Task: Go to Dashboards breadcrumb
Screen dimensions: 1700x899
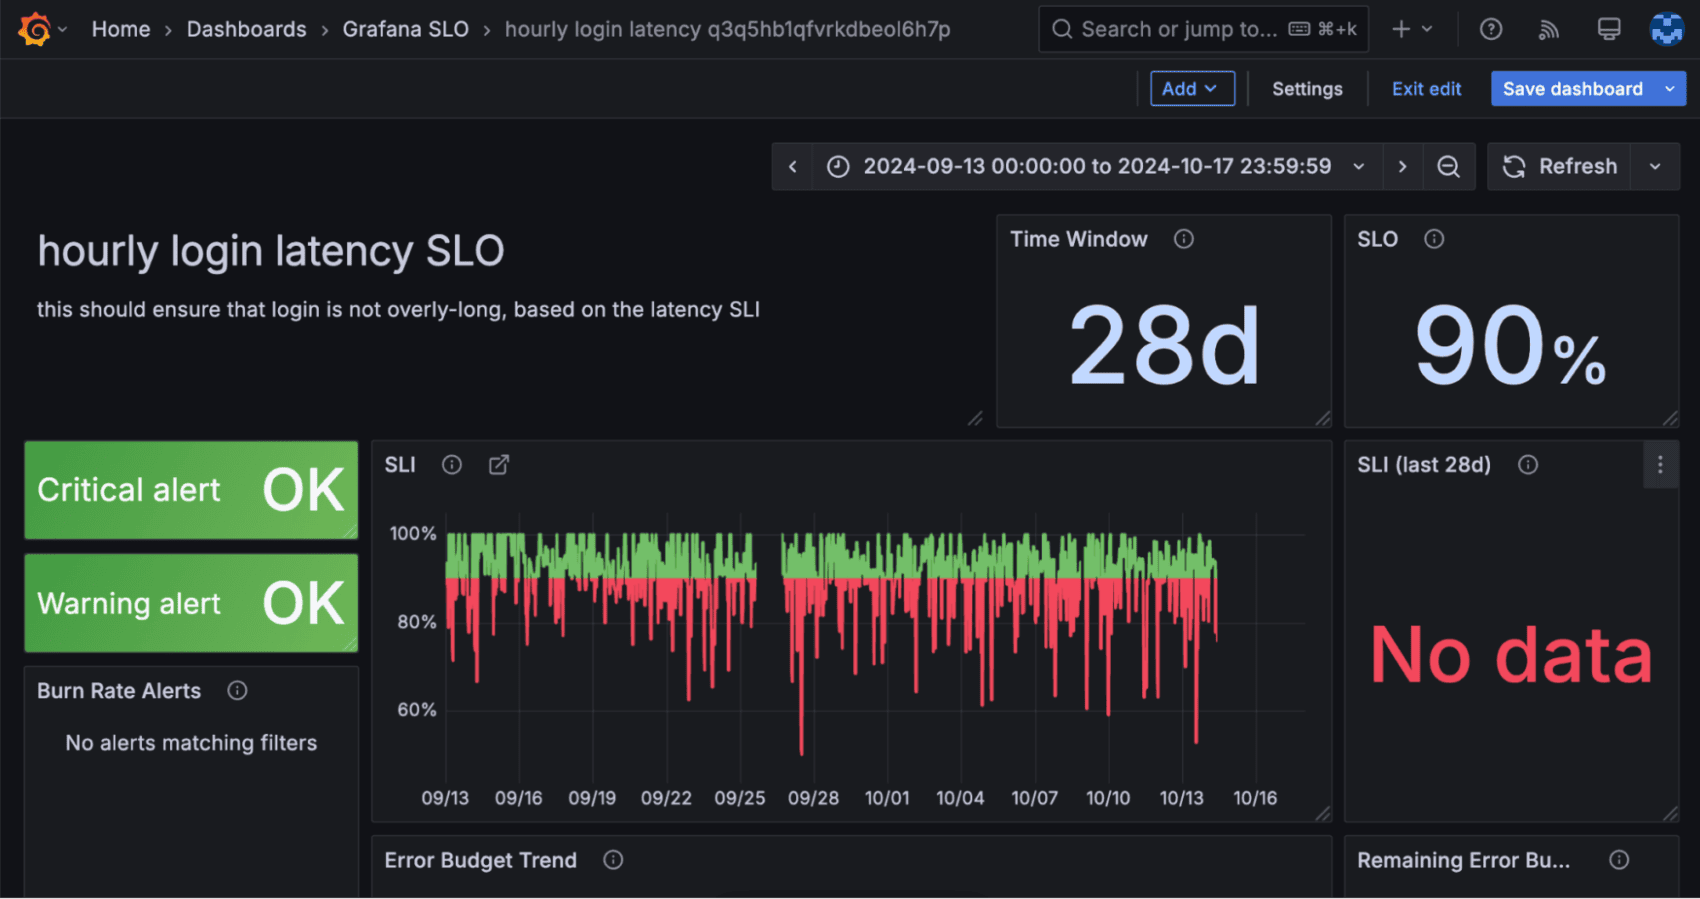Action: click(x=247, y=29)
